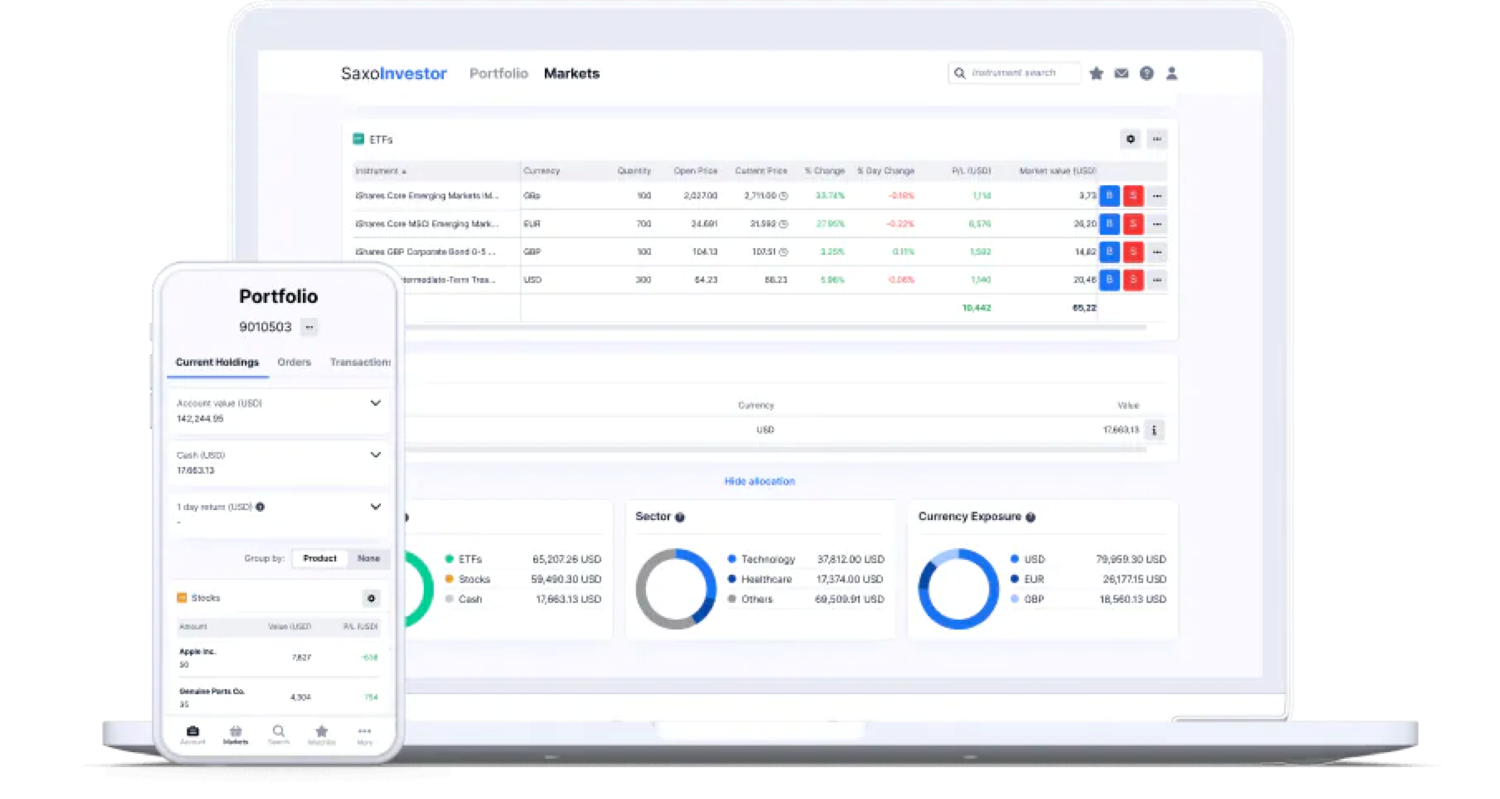1500x799 pixels.
Task: Click the ETFs total P/L 10,442
Action: (x=976, y=308)
